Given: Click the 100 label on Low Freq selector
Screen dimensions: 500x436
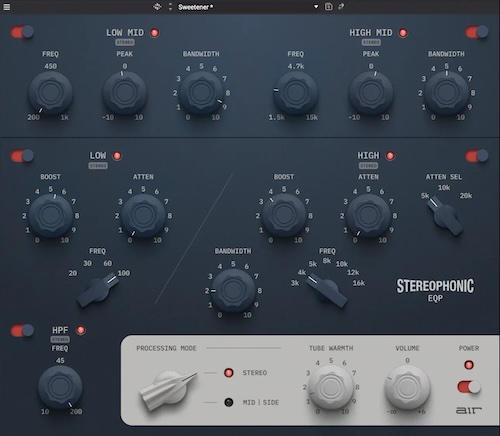Looking at the screenshot, I should pos(124,273).
